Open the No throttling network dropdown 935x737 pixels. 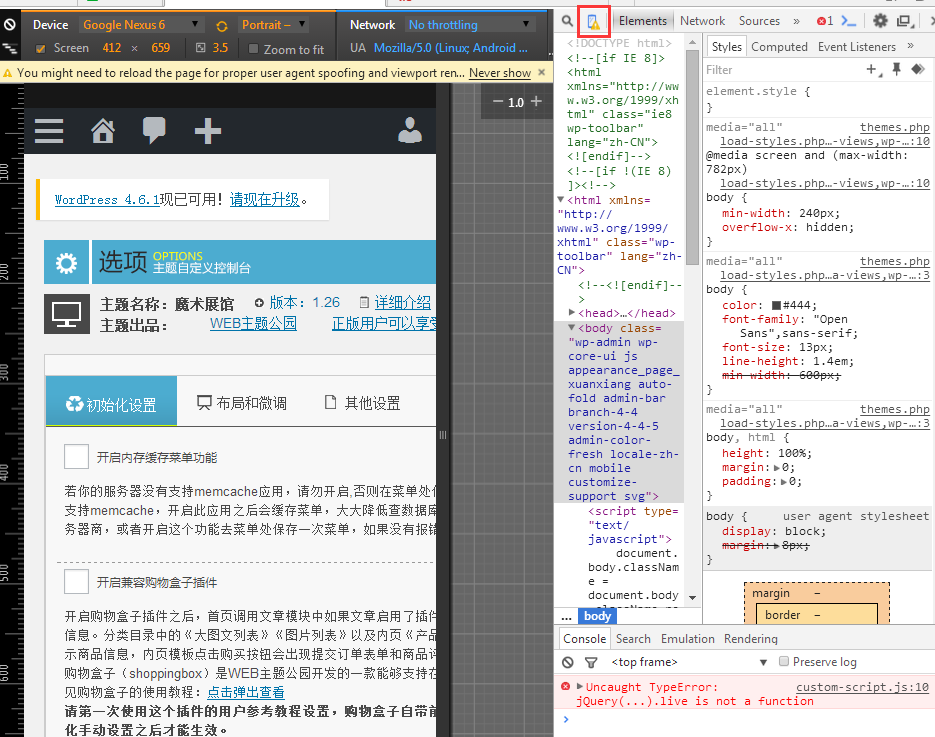tap(470, 24)
